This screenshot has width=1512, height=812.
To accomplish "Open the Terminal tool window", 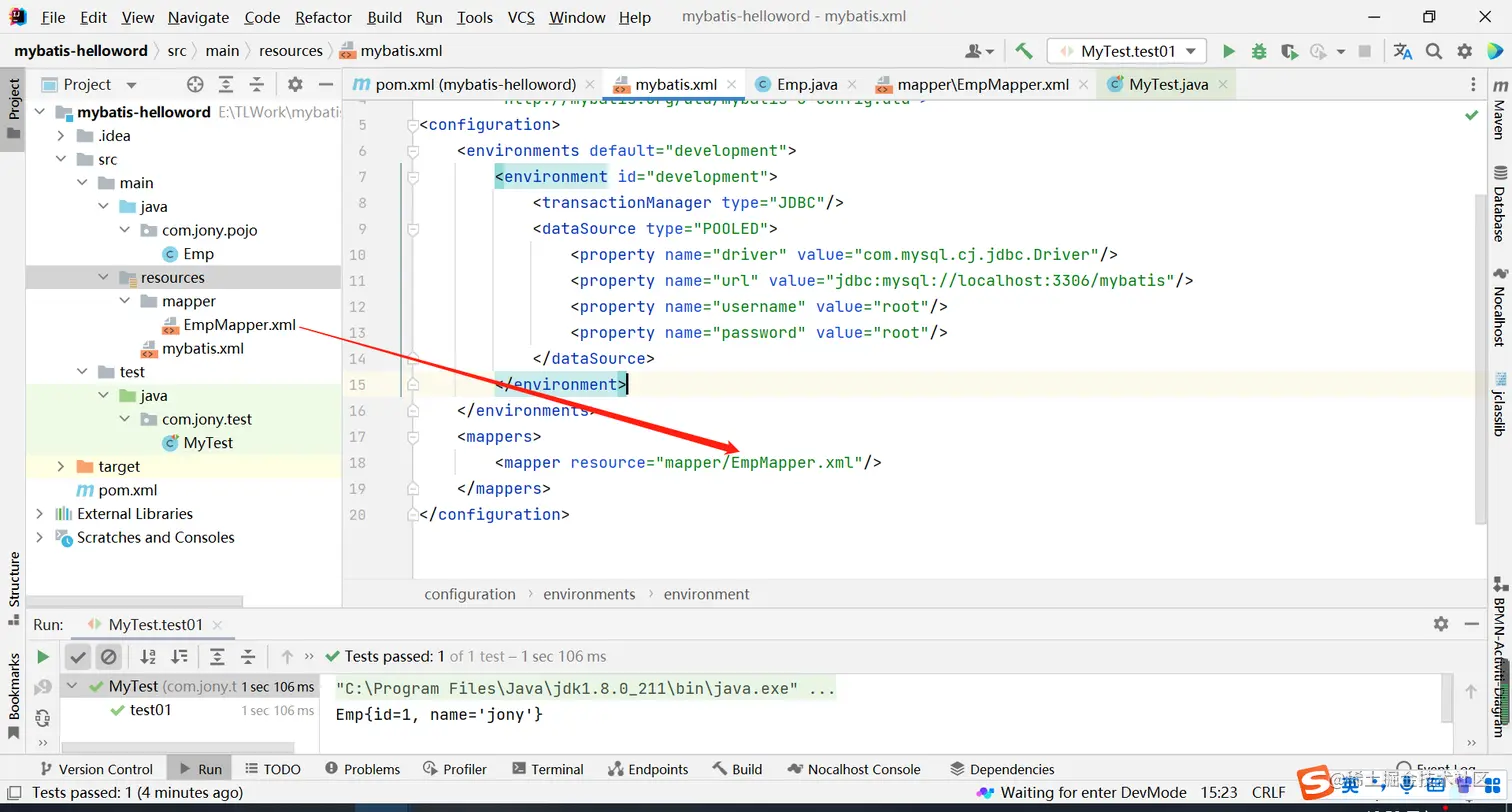I will [x=547, y=769].
